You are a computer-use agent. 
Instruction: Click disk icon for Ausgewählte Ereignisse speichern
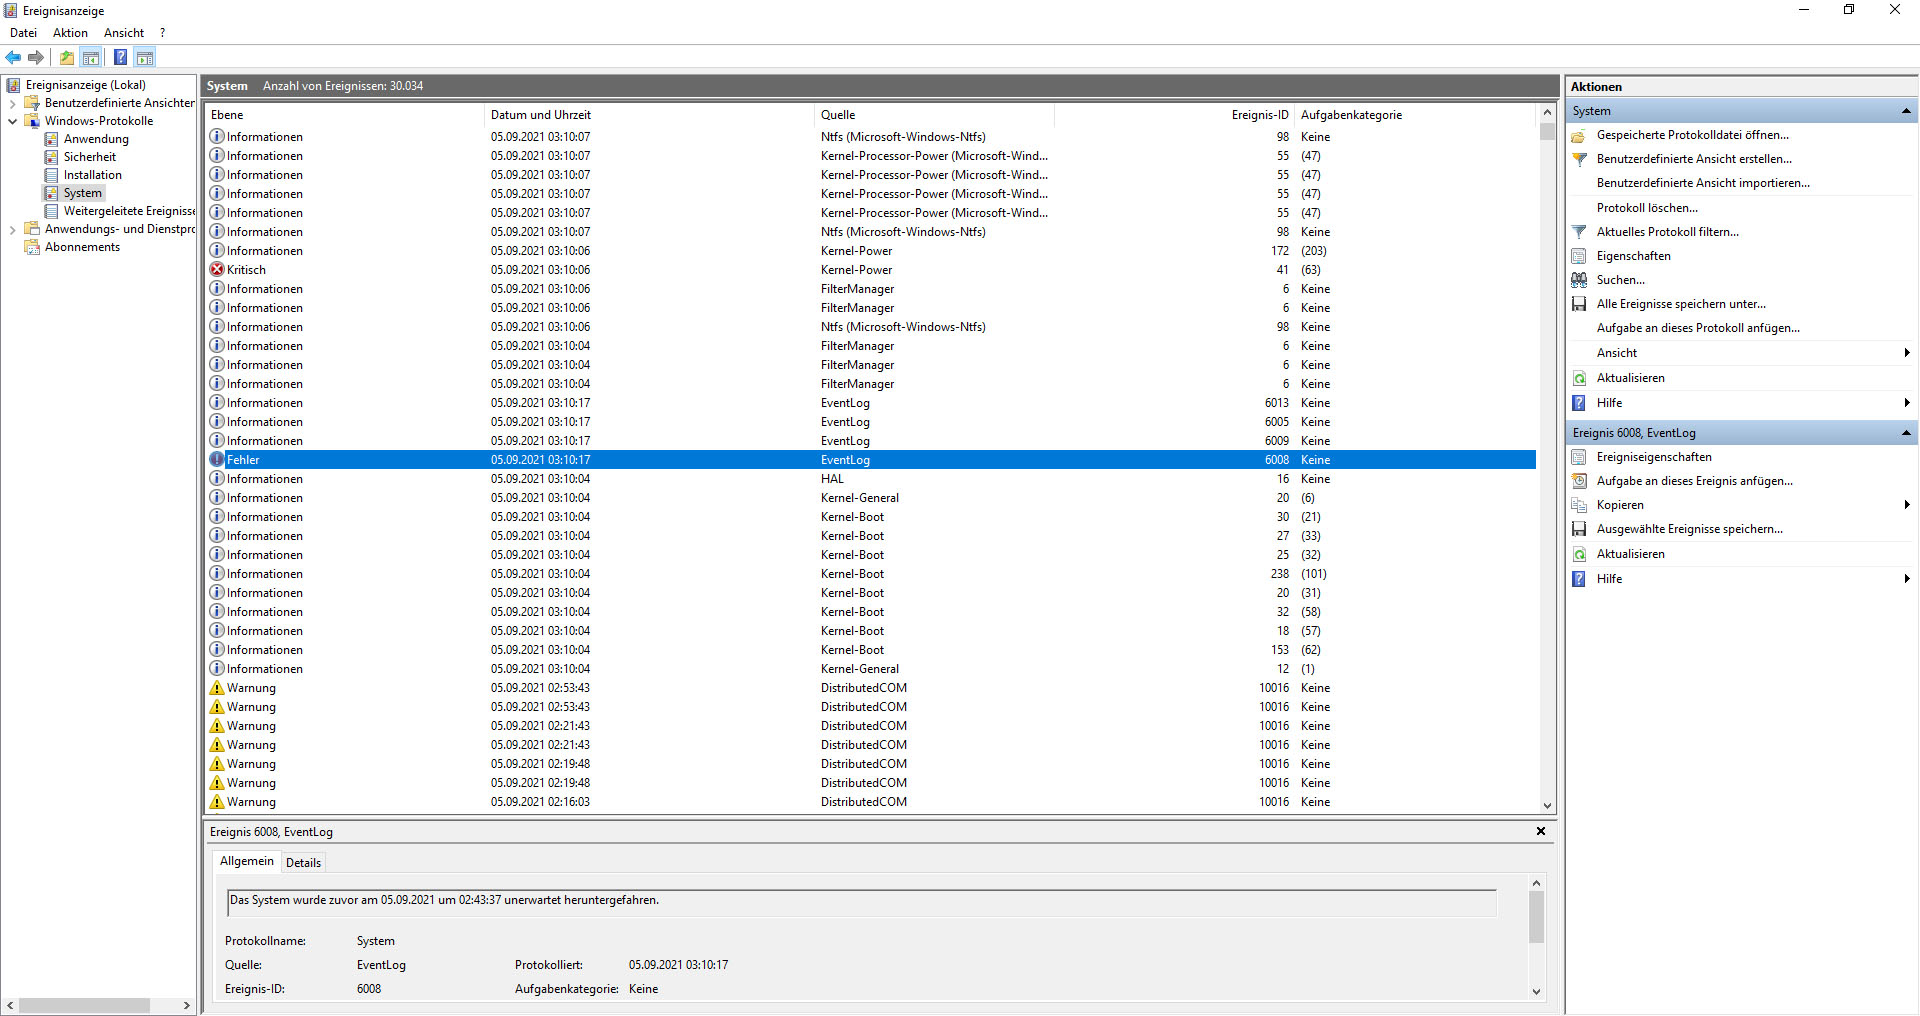coord(1579,529)
